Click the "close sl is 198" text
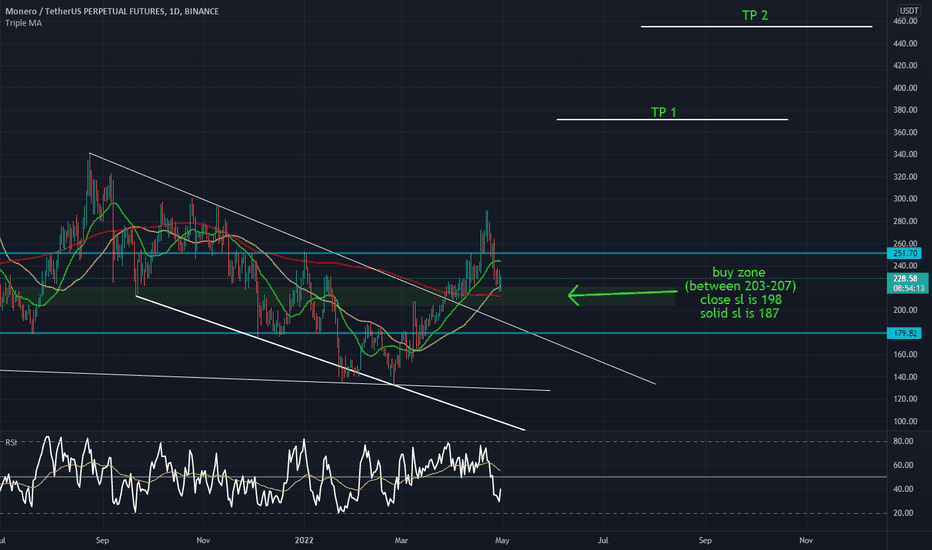Screen dimensions: 932x550 741,300
